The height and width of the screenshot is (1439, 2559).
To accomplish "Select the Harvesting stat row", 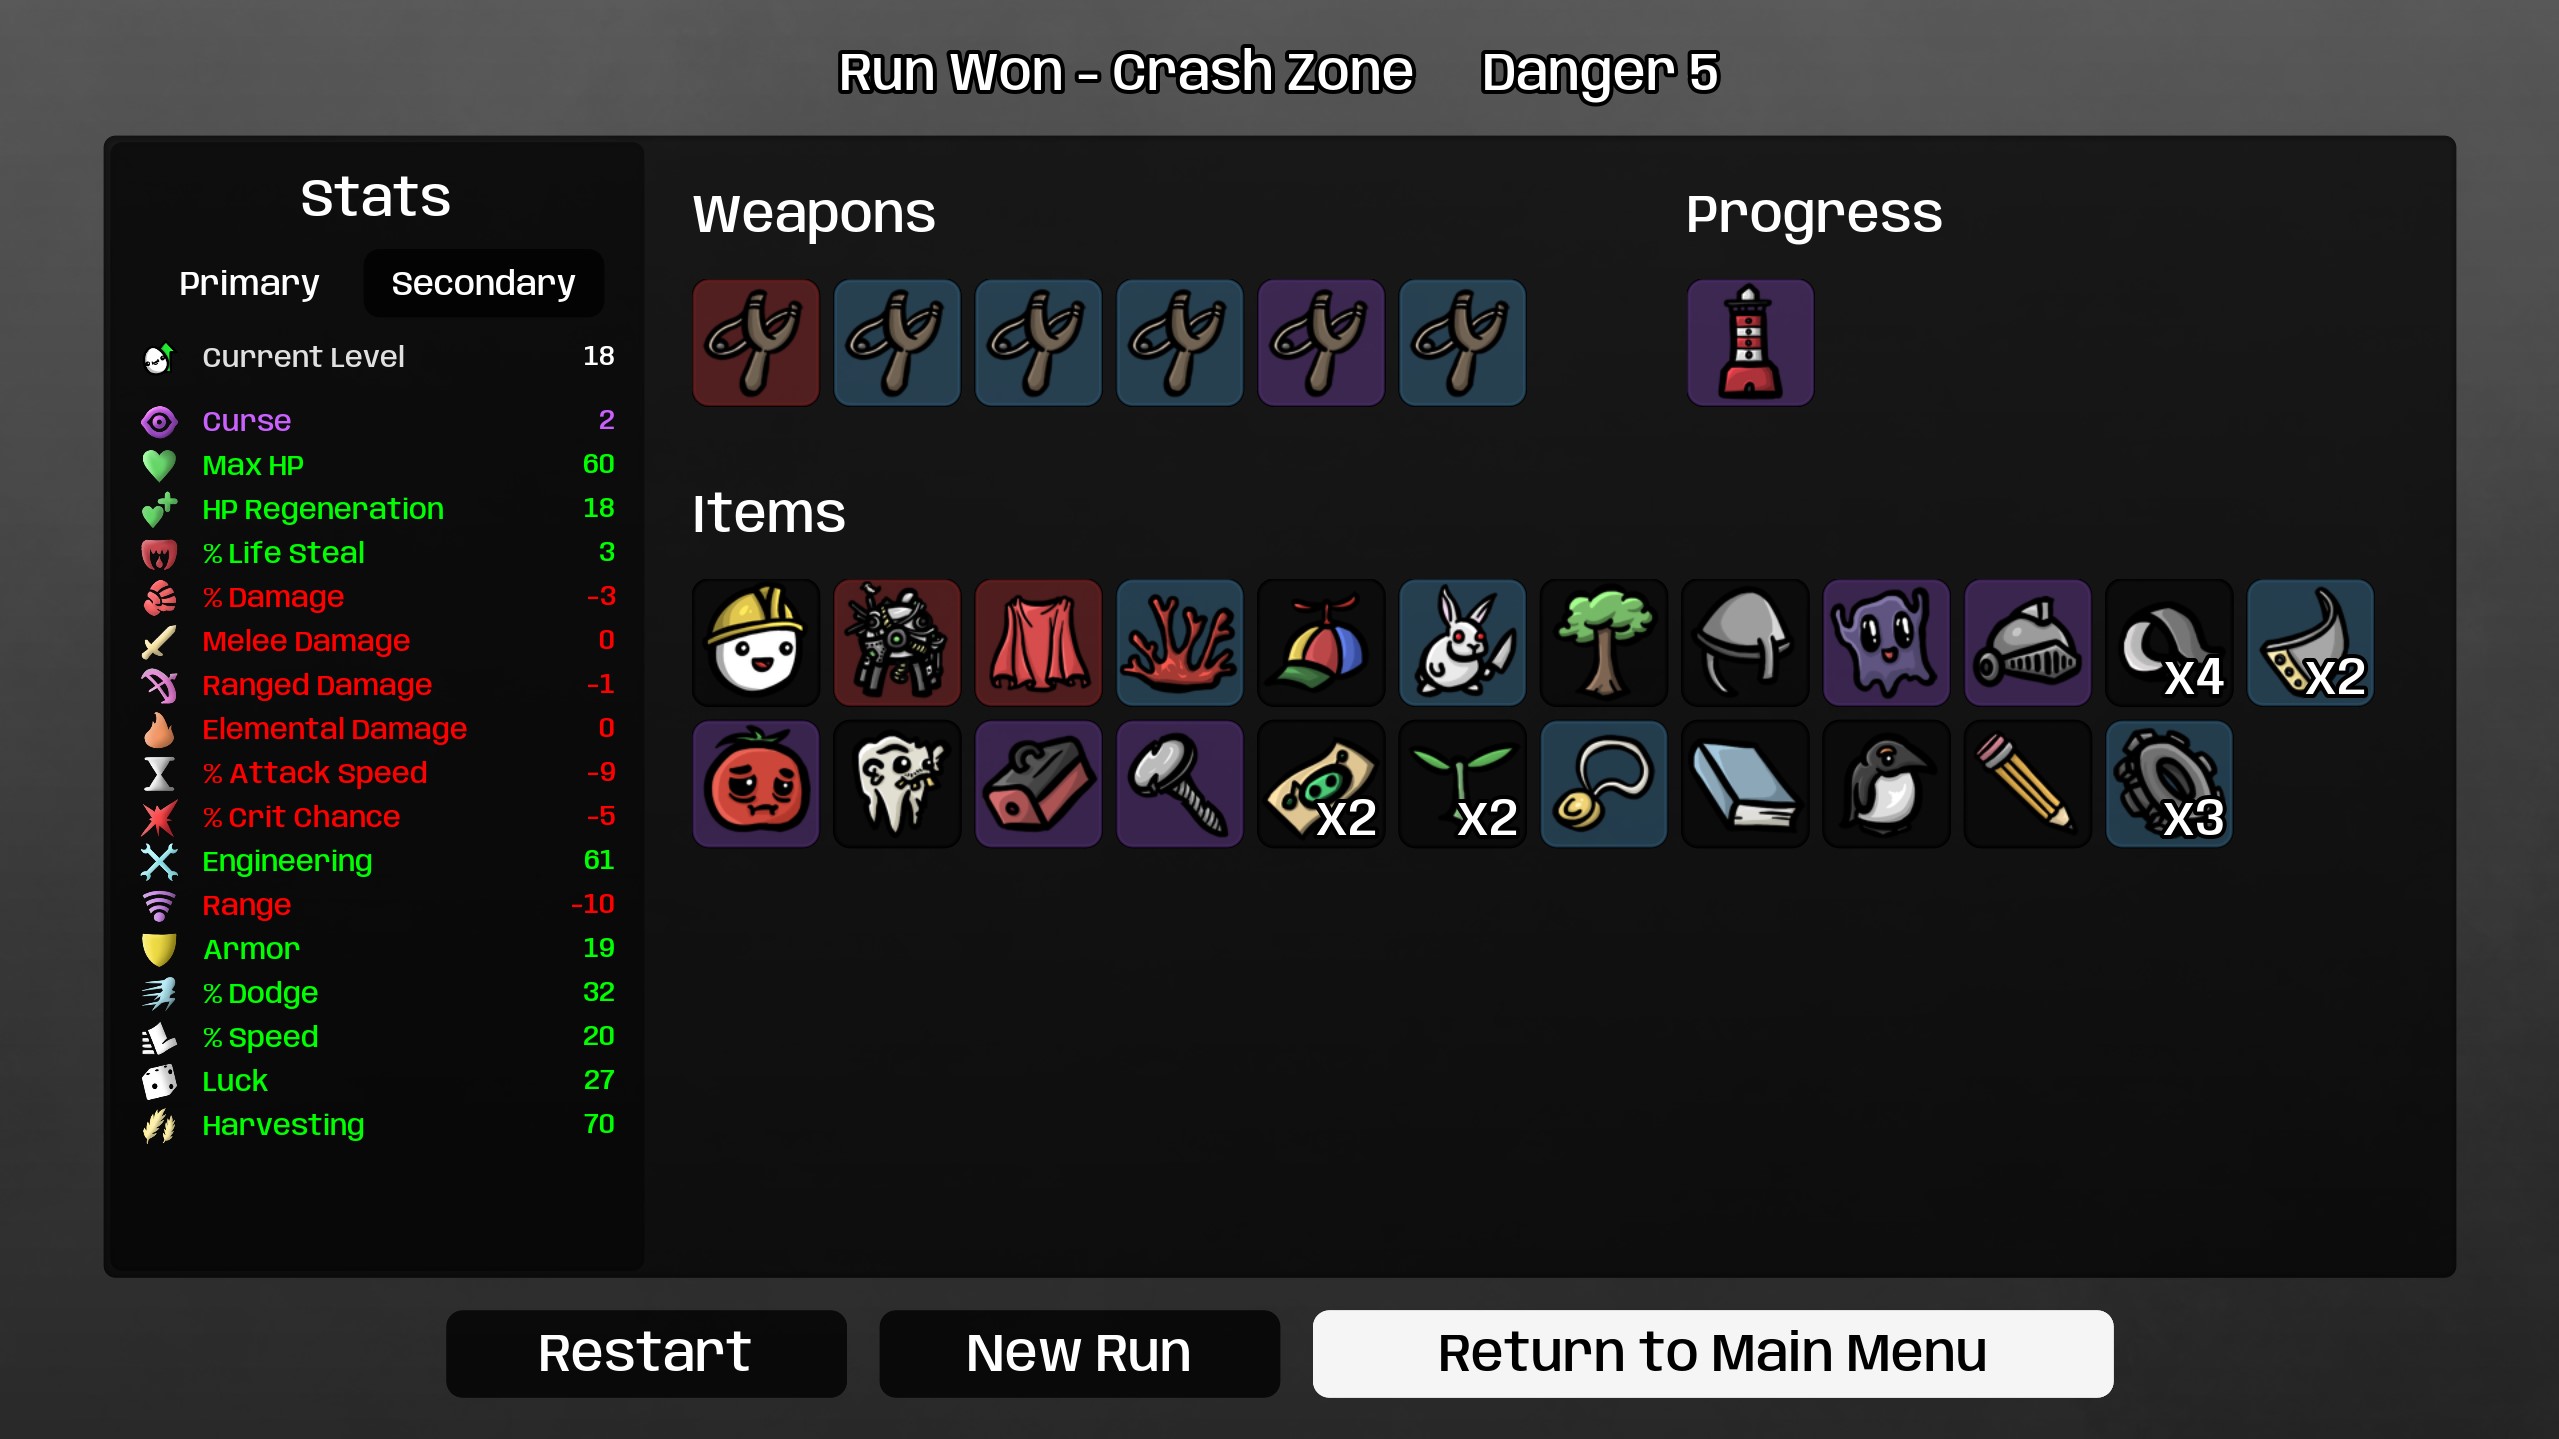I will point(378,1125).
